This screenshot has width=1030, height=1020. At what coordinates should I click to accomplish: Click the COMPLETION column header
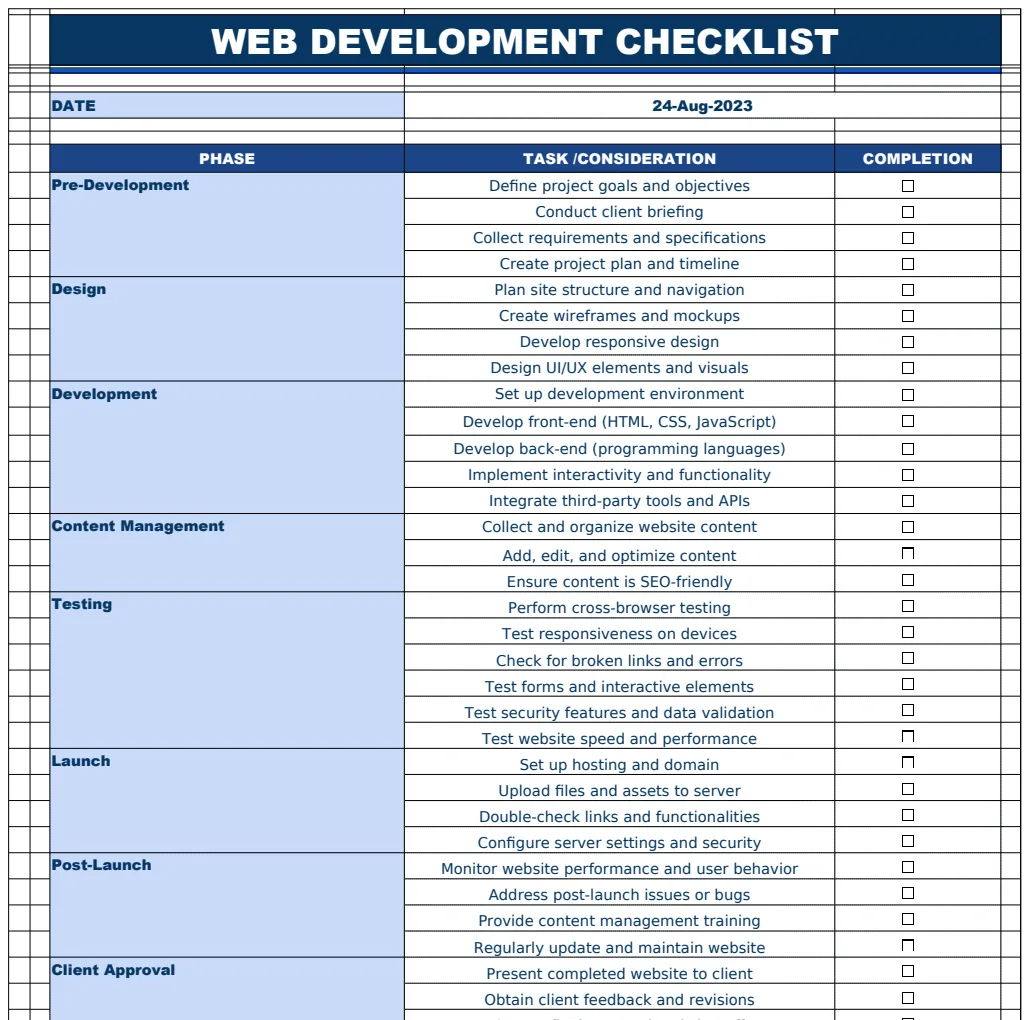point(918,159)
